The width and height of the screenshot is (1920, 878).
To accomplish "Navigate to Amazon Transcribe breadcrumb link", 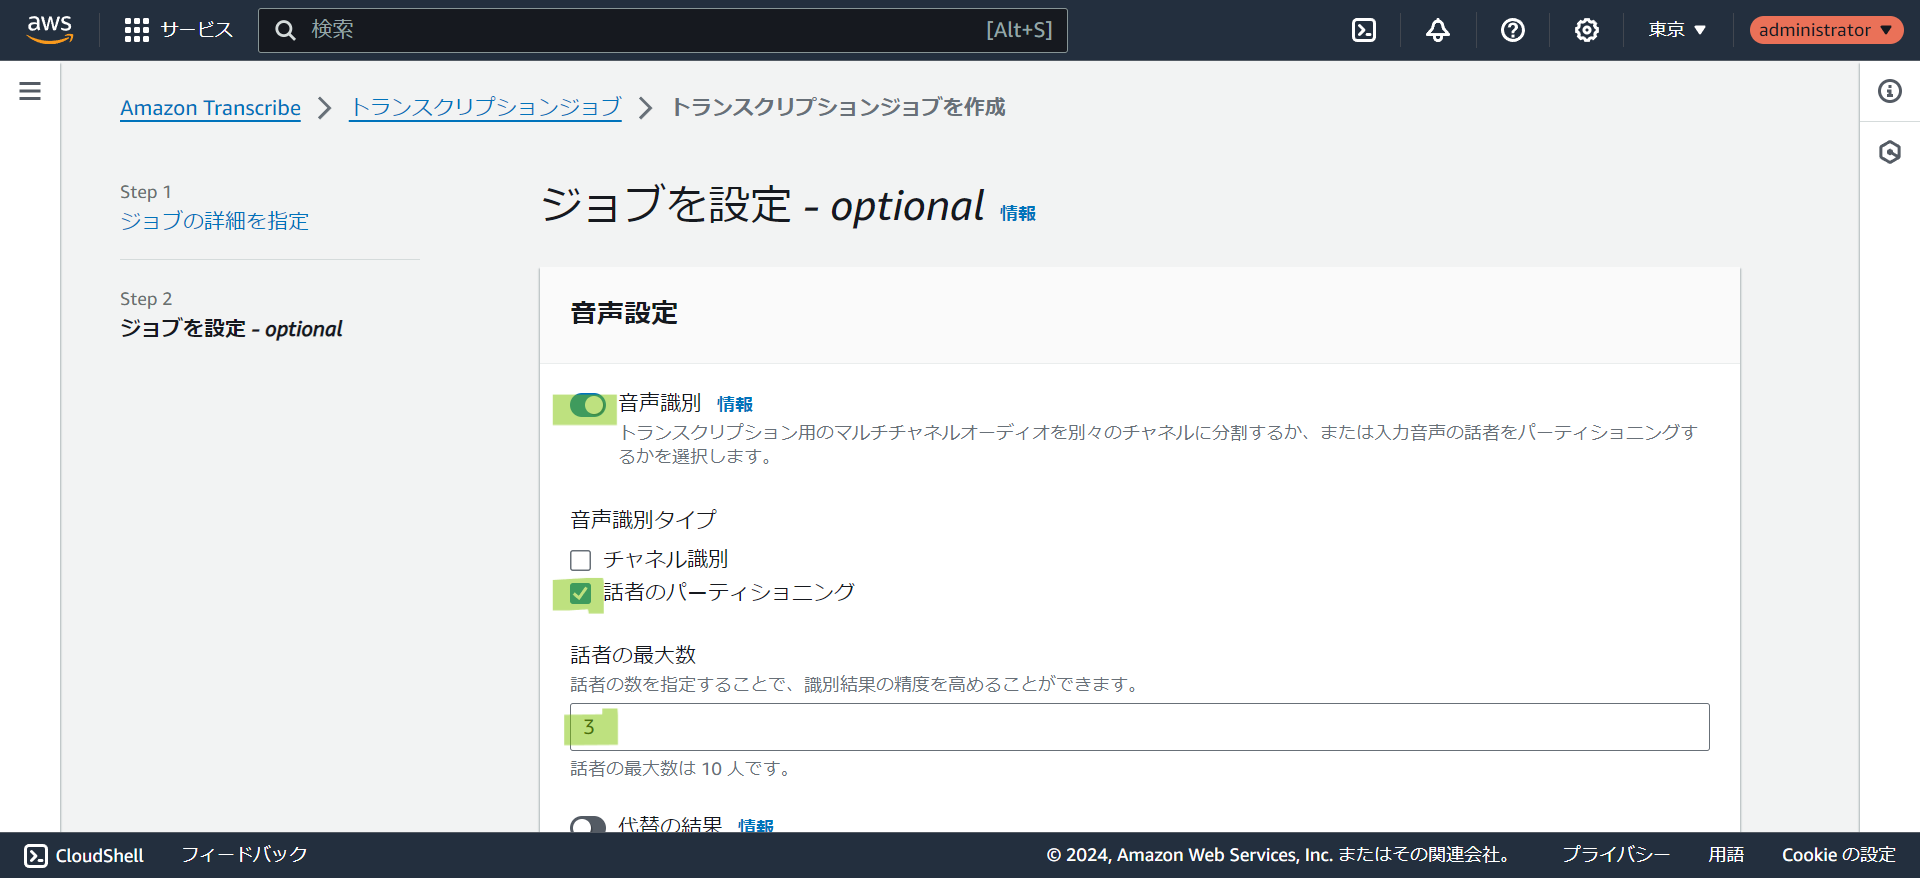I will coord(210,108).
